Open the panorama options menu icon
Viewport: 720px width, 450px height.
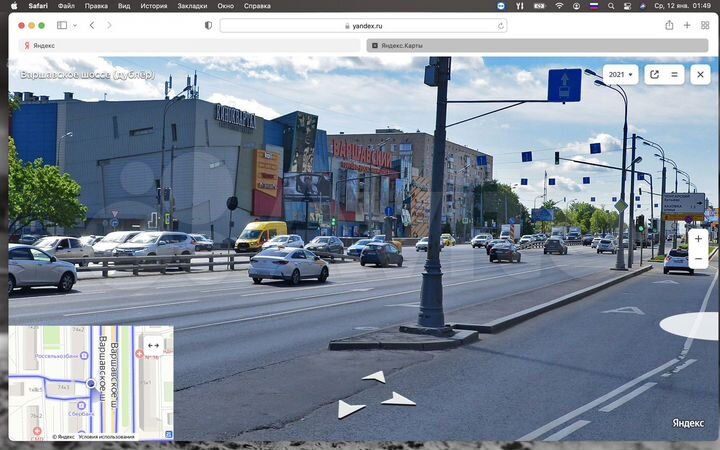tap(674, 74)
